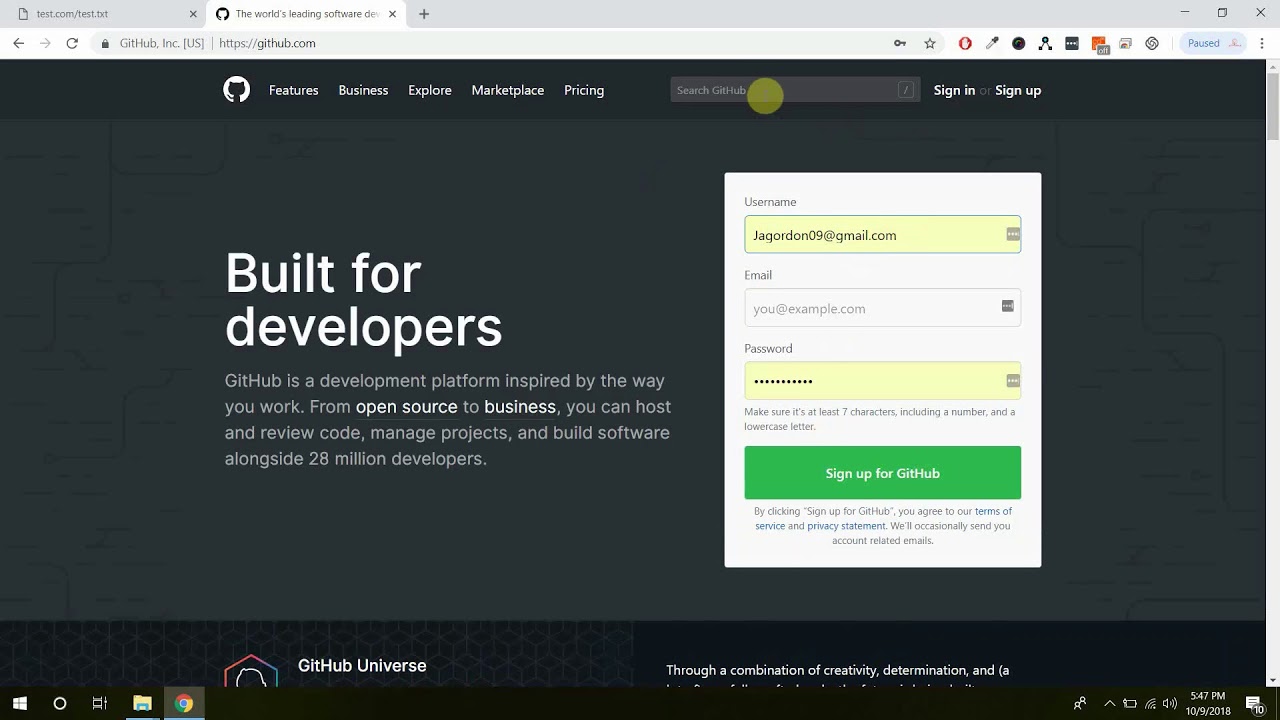This screenshot has width=1280, height=720.
Task: Click password manager icon in Password field
Action: [1013, 380]
